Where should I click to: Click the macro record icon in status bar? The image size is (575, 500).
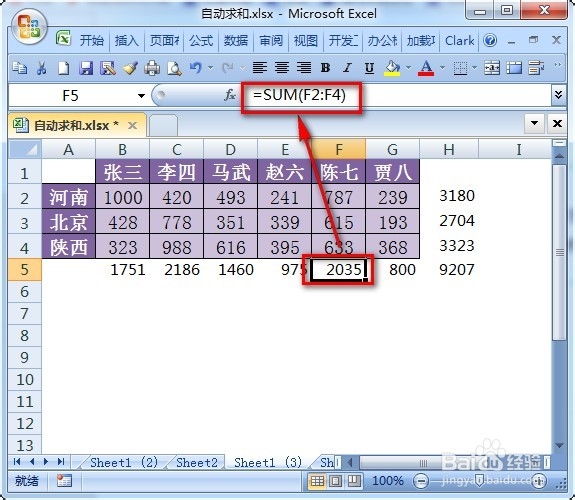click(x=64, y=481)
